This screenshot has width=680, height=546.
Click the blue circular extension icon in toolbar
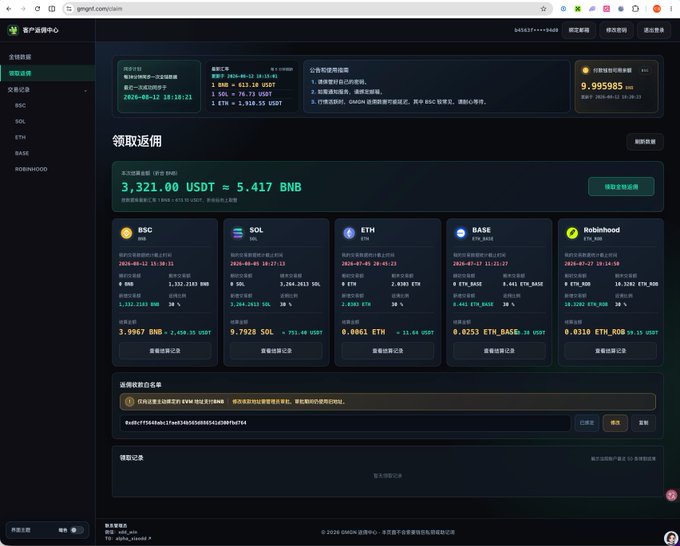pyautogui.click(x=563, y=9)
